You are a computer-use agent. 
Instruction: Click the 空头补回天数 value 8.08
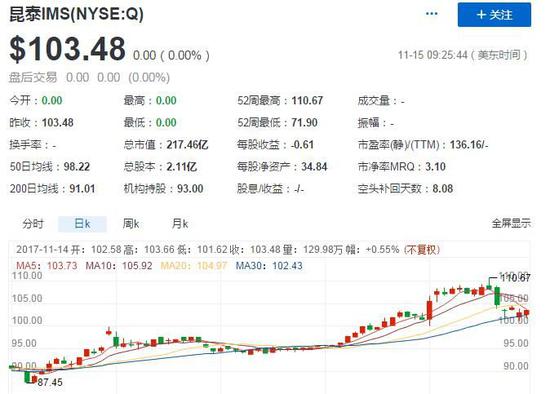443,189
